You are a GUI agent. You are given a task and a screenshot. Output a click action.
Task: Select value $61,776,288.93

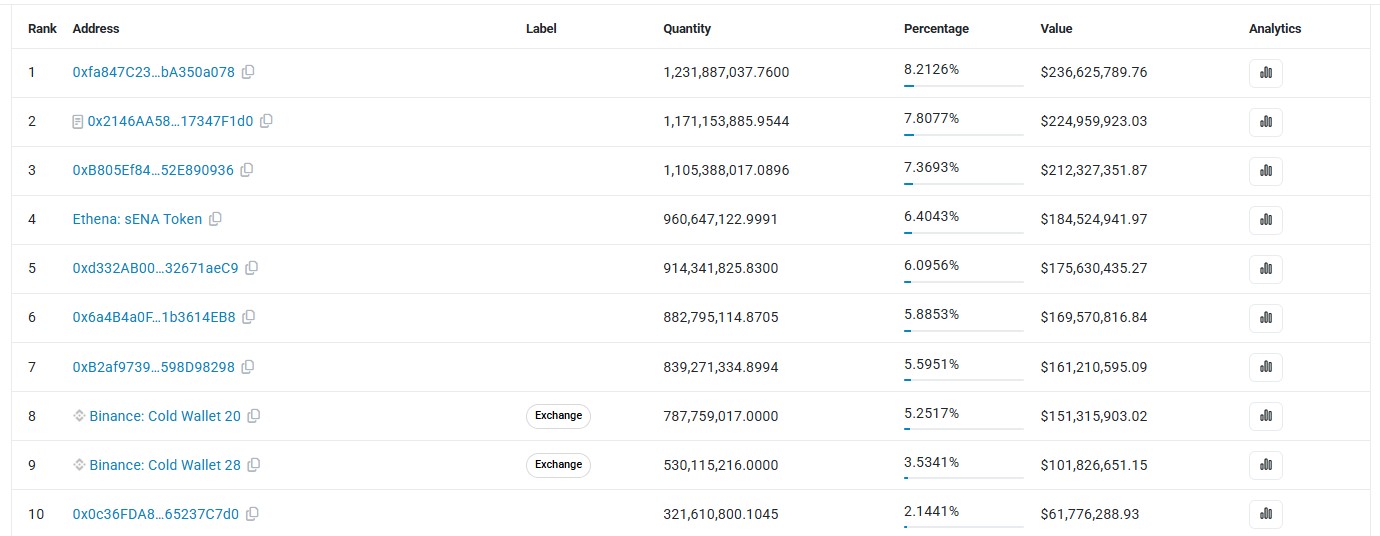click(x=1090, y=514)
